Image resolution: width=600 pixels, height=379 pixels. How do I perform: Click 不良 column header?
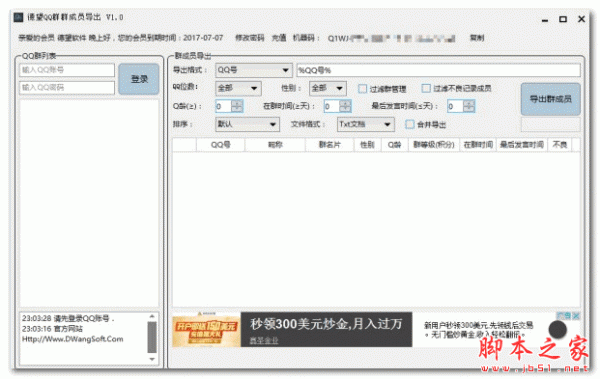pos(559,145)
